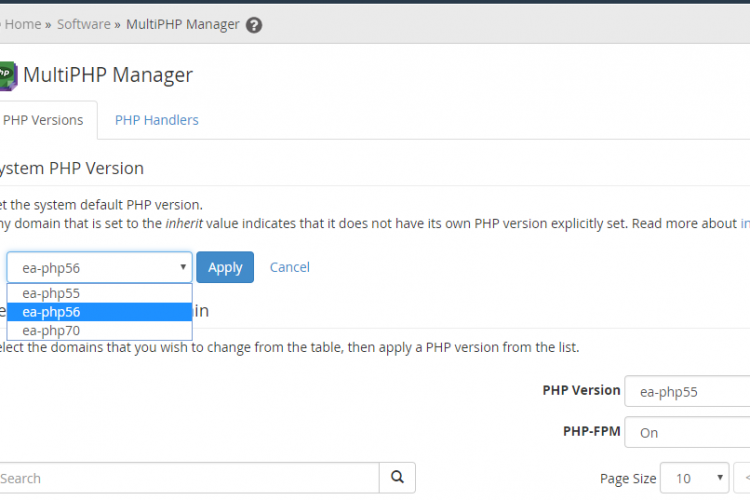Choose highlighted ea-php56 option in list
This screenshot has width=750, height=500.
(x=99, y=312)
